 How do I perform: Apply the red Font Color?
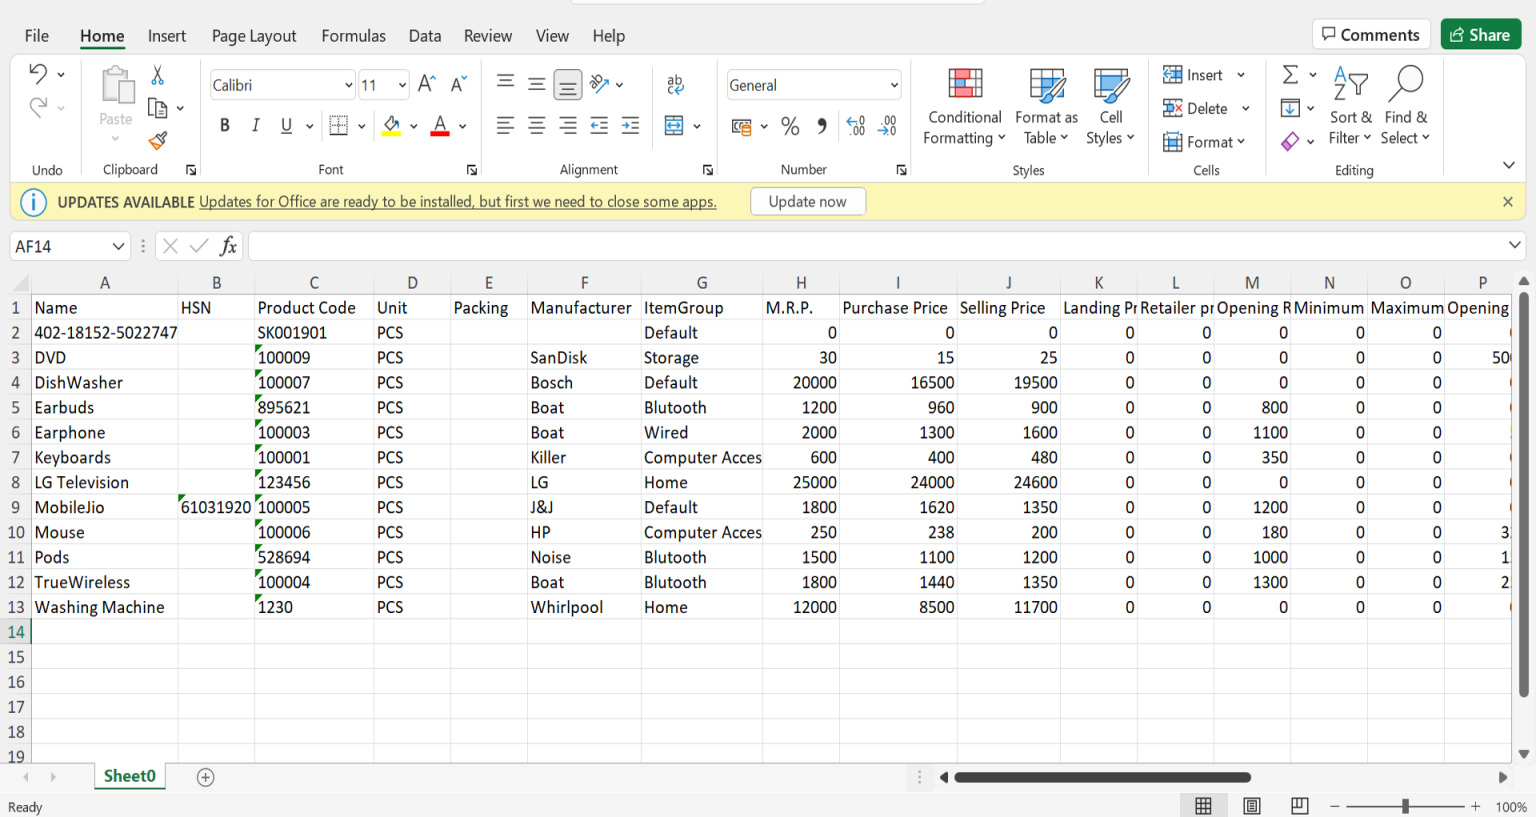[x=440, y=125]
